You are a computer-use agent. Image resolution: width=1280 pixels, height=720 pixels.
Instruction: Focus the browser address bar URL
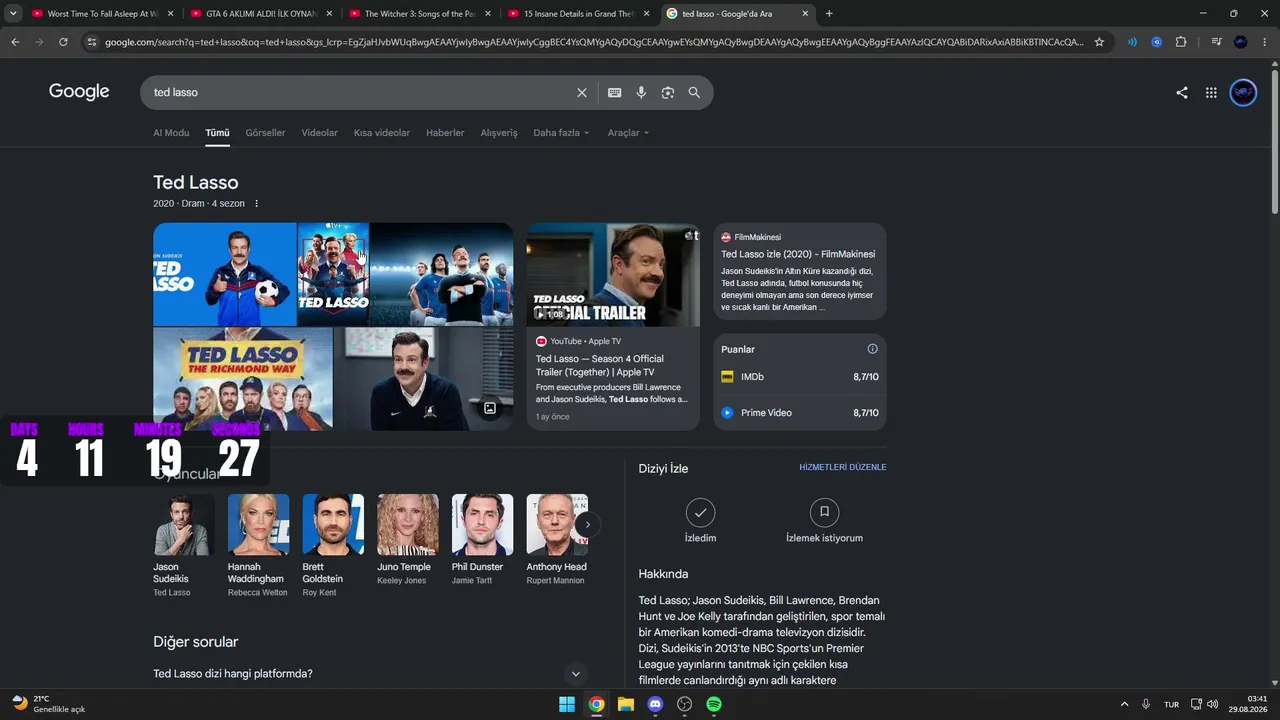[594, 42]
